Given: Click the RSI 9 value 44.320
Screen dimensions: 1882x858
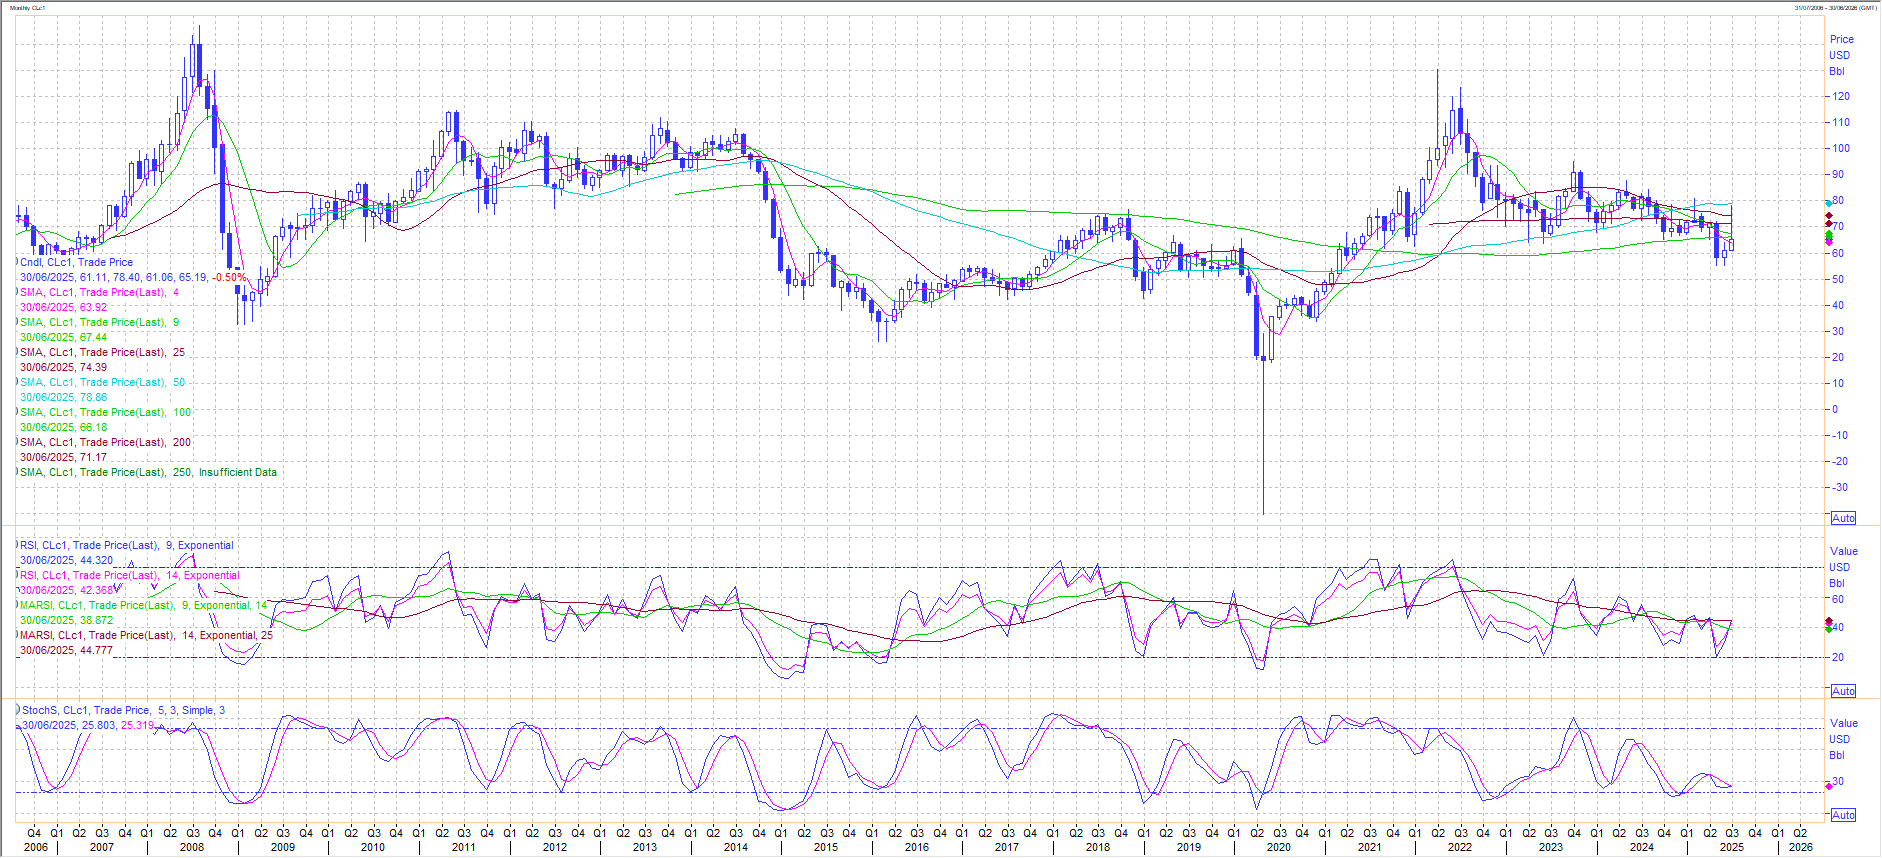Looking at the screenshot, I should [x=95, y=560].
